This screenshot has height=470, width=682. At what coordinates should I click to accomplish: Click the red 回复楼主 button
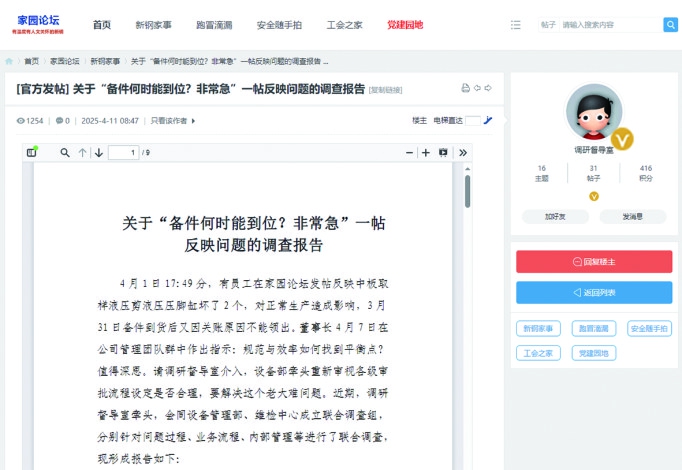(x=594, y=262)
